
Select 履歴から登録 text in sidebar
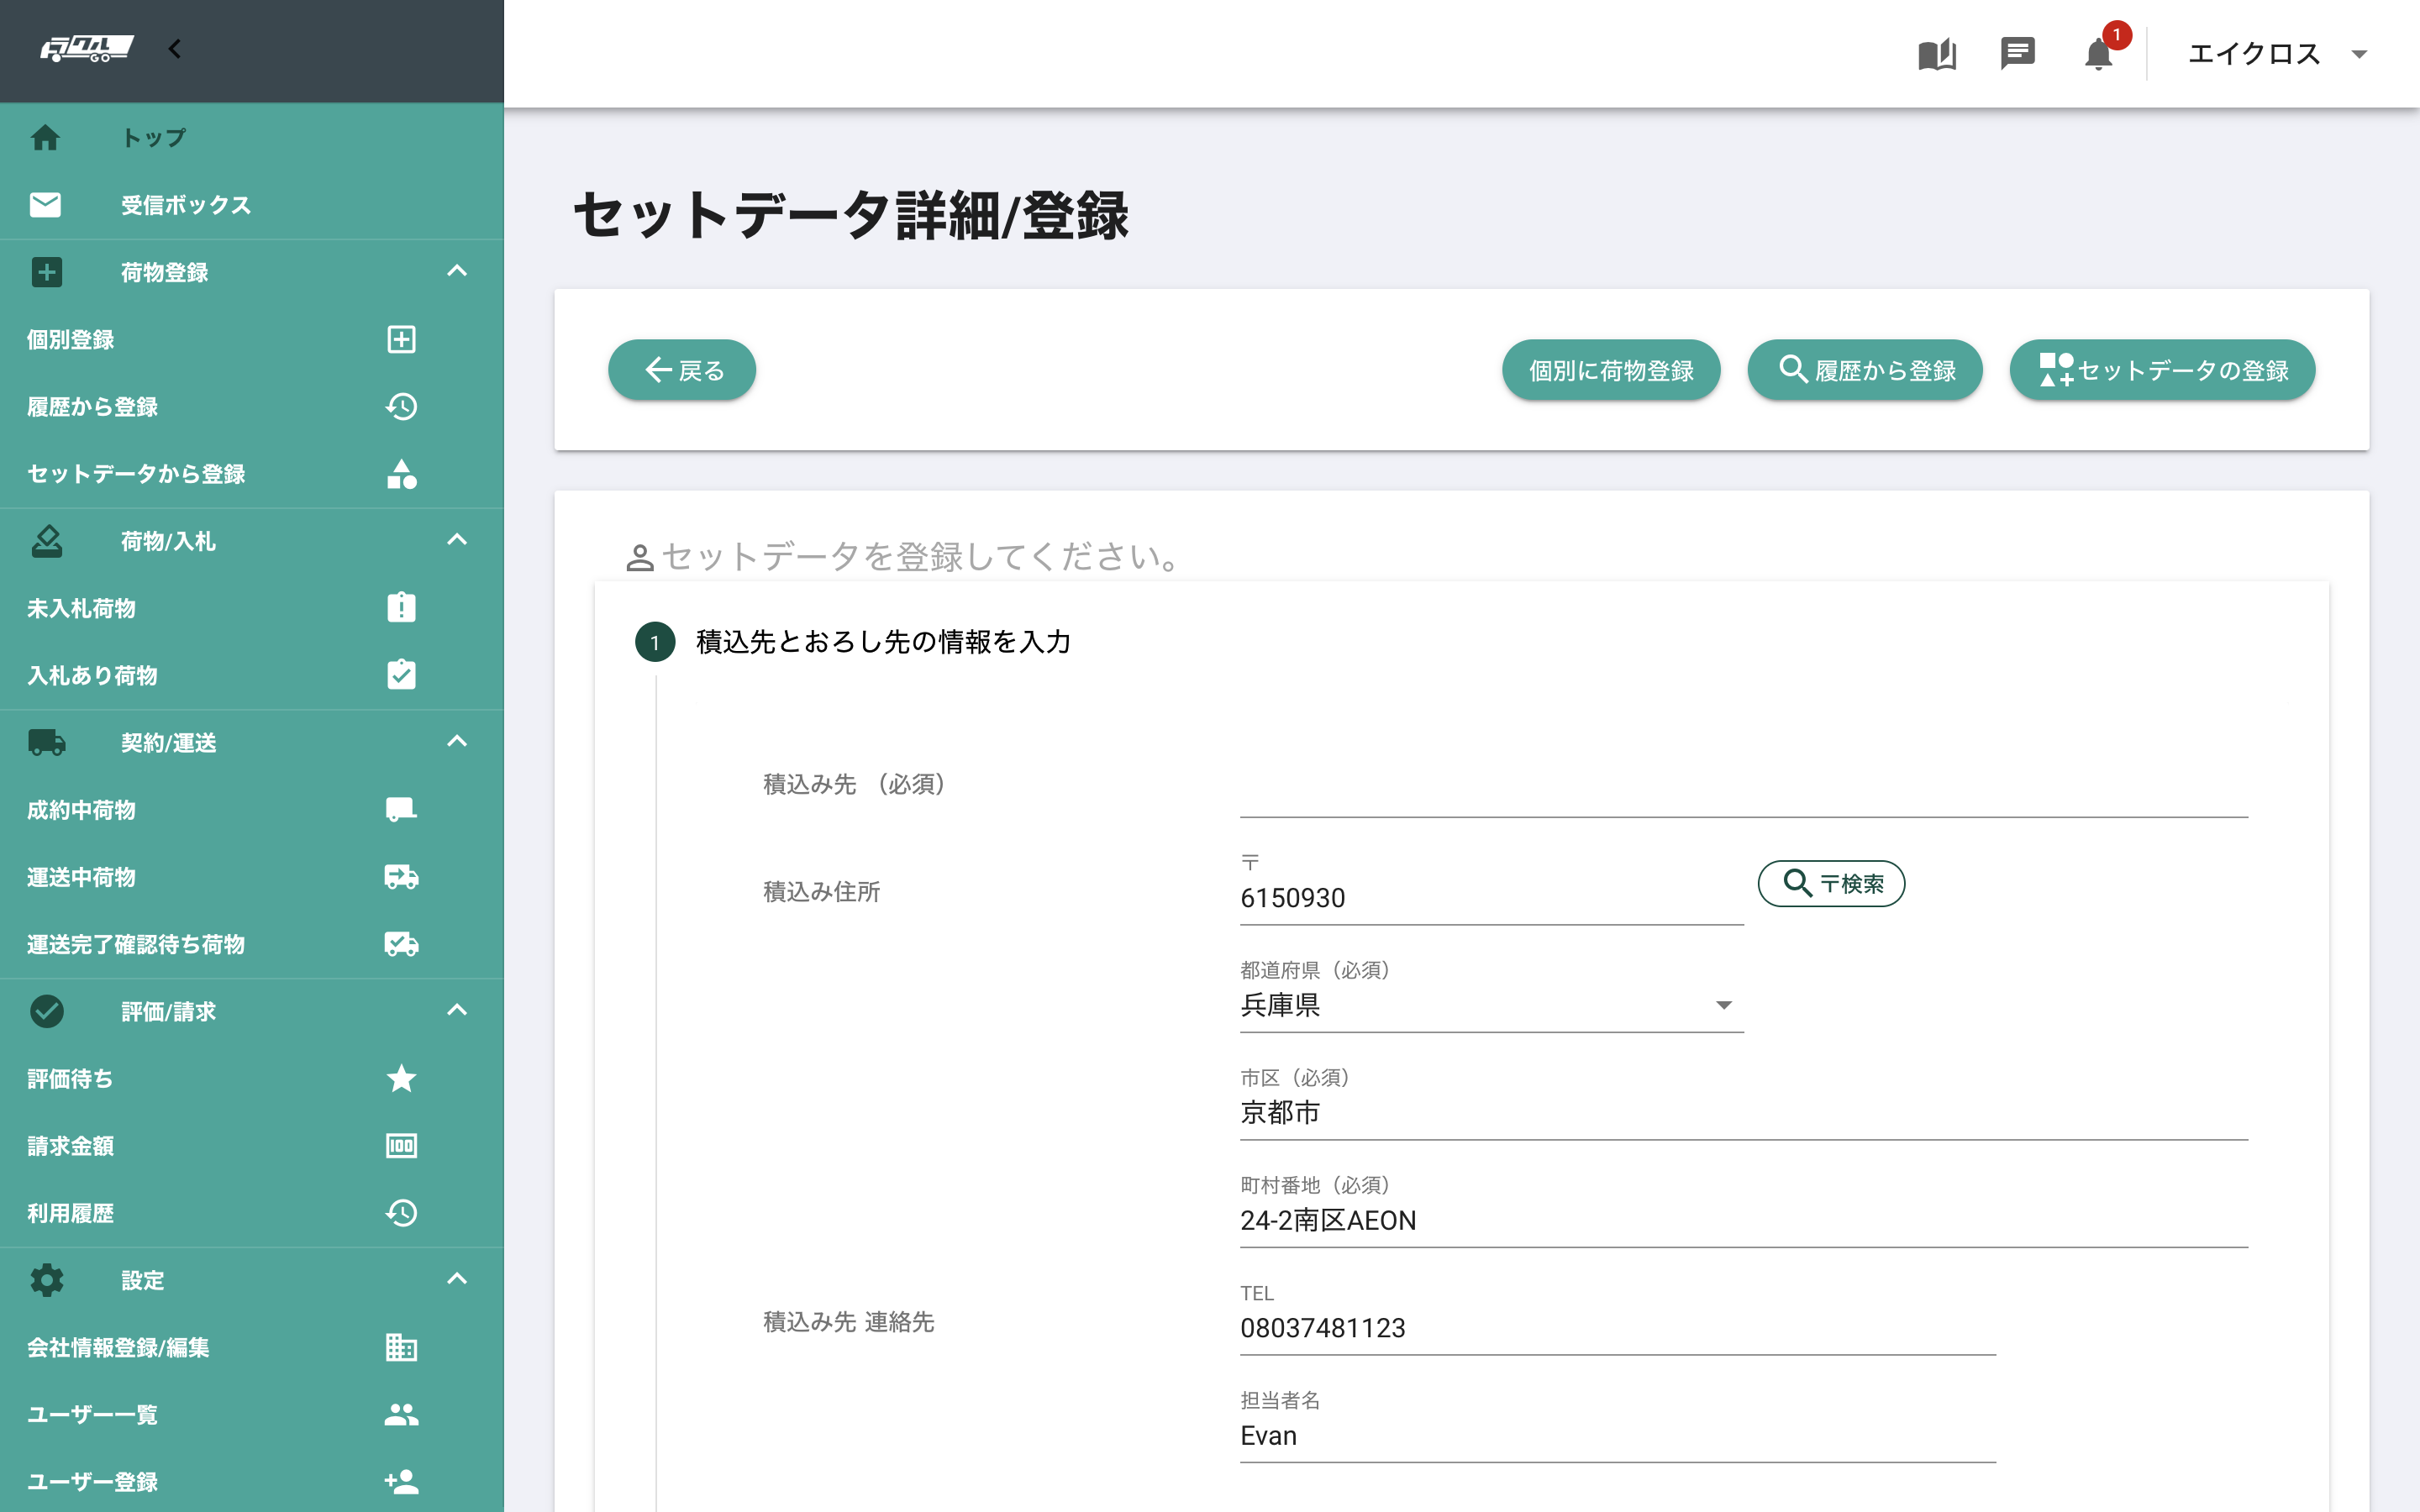pyautogui.click(x=92, y=406)
